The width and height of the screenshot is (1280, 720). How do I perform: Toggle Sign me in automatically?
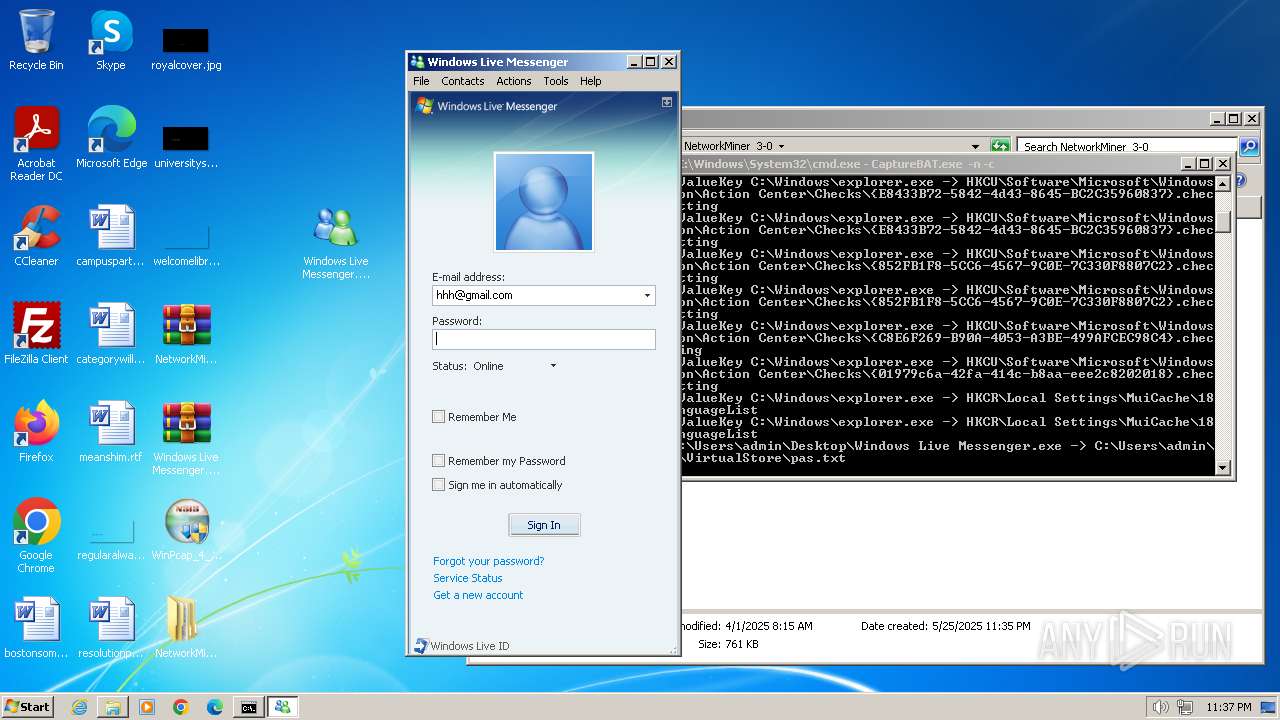tap(438, 485)
